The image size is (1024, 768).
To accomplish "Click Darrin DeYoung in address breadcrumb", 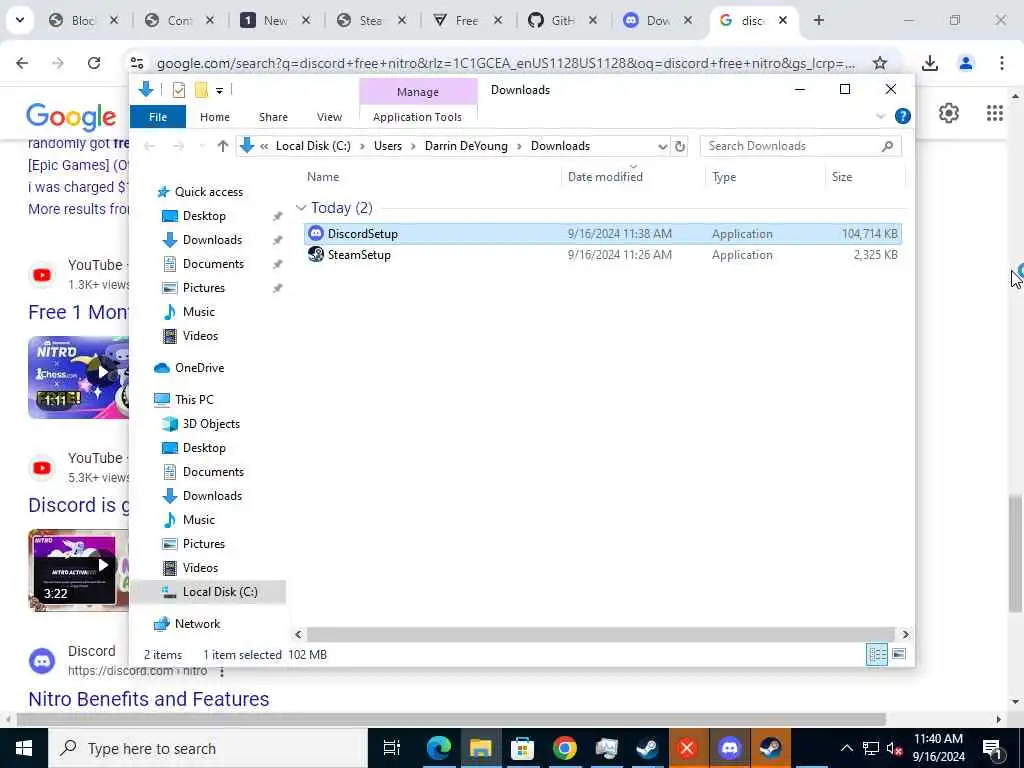I will coord(466,146).
